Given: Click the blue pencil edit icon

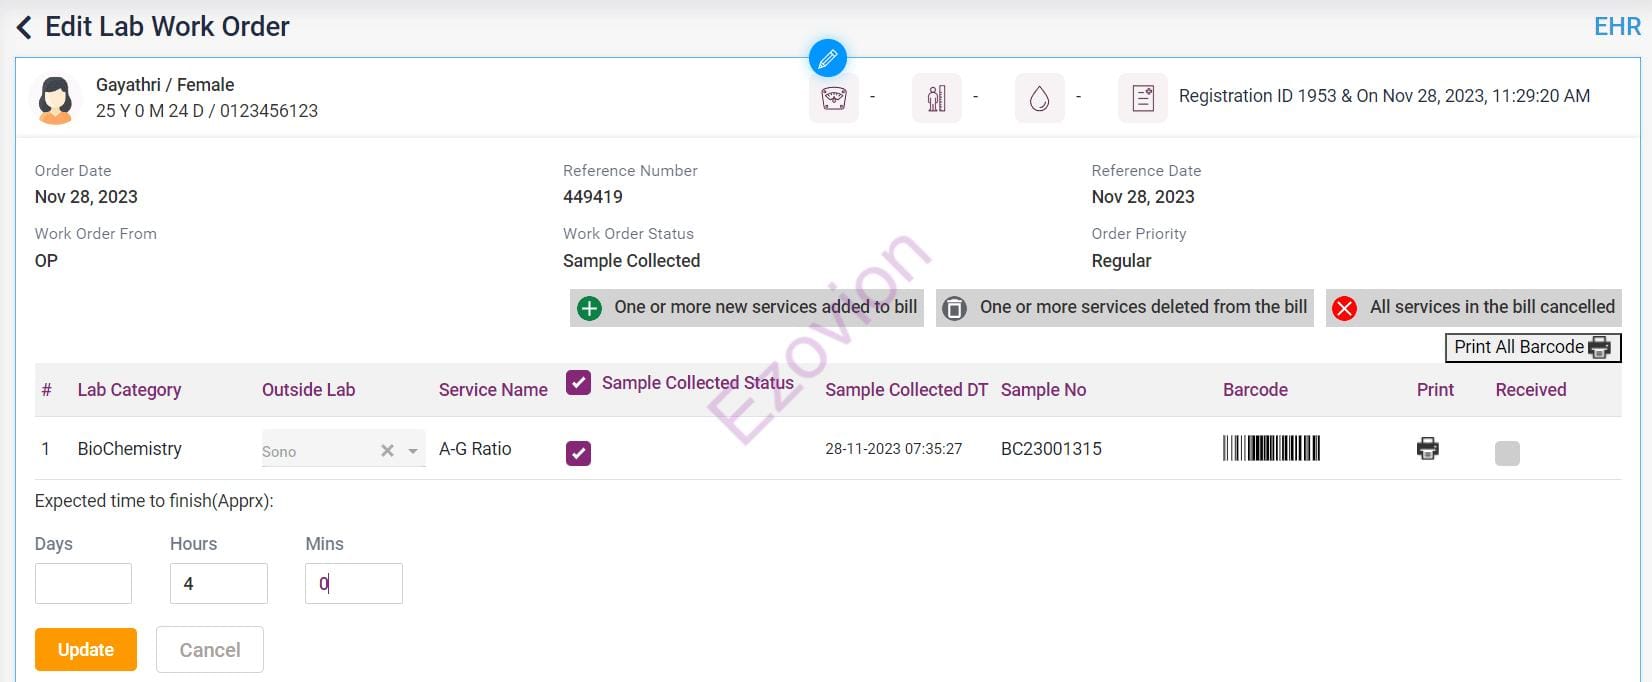Looking at the screenshot, I should [x=827, y=59].
